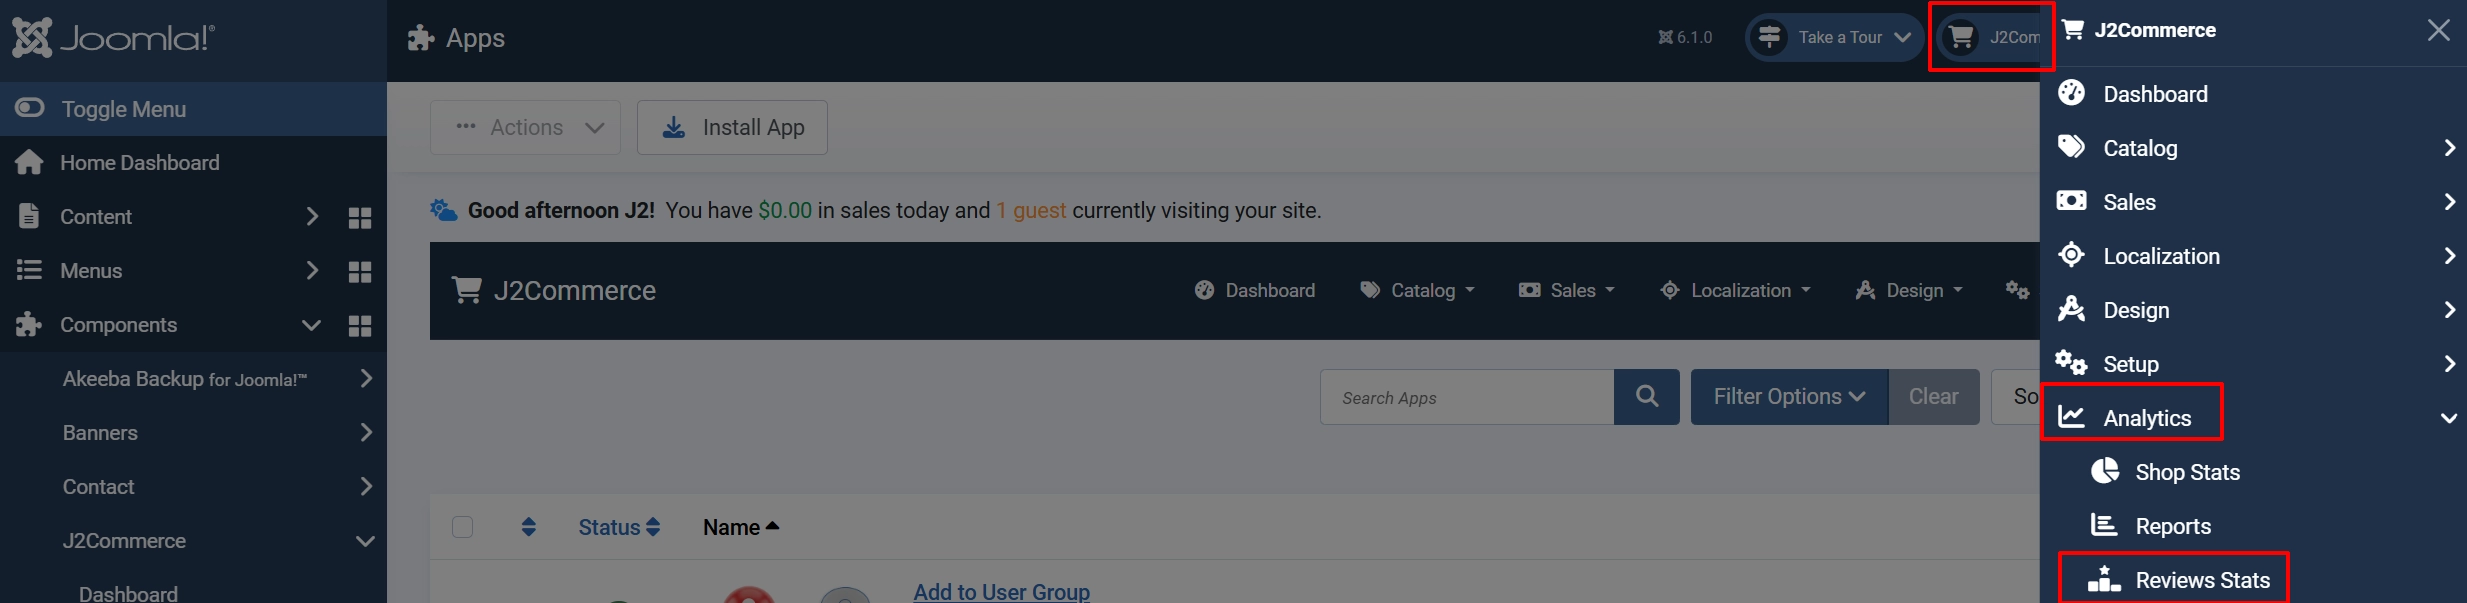Open Contact in Components list

click(x=98, y=487)
